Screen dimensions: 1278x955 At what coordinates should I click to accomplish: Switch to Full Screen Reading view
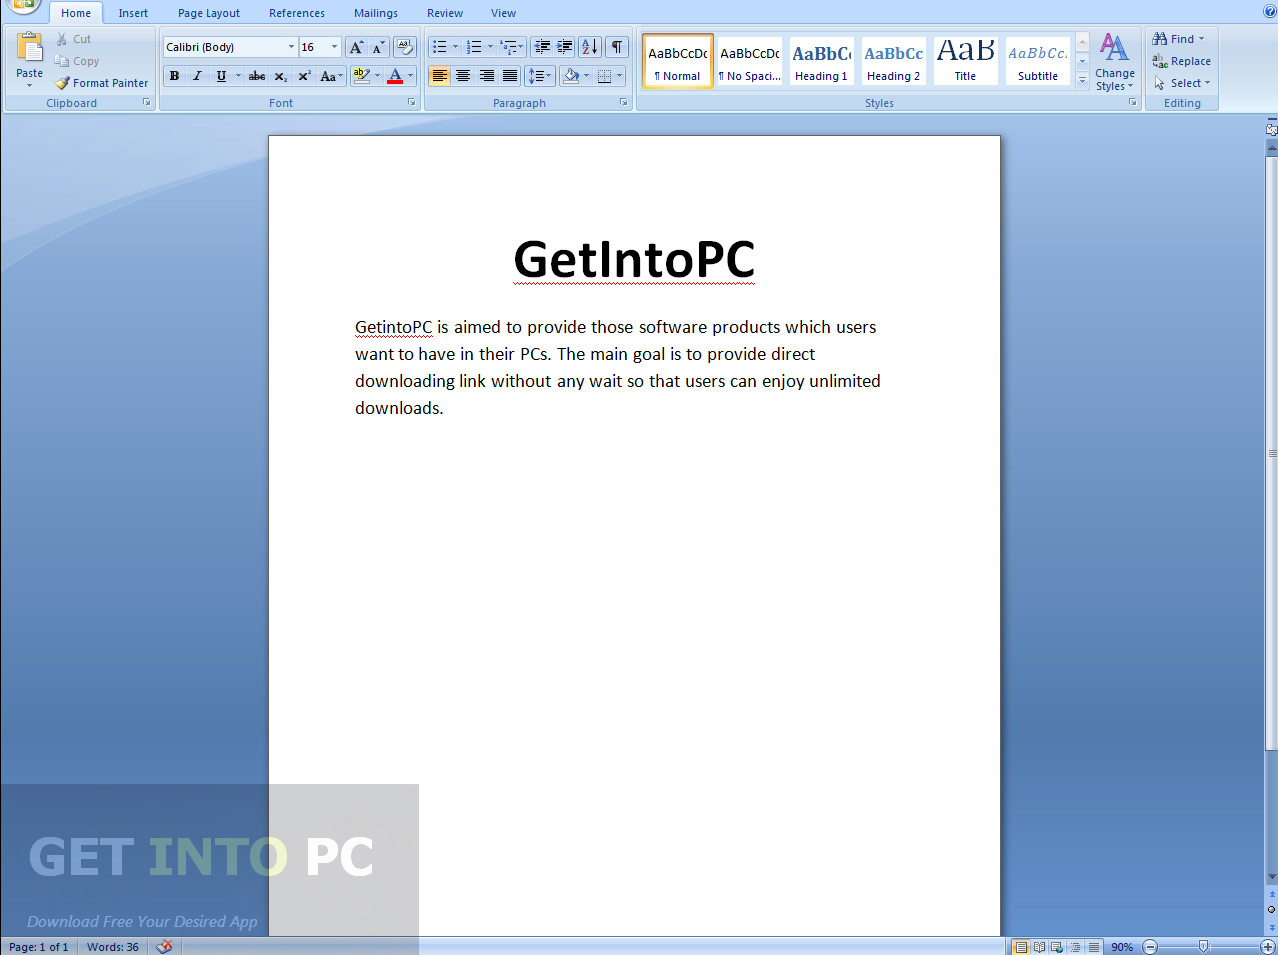1039,947
